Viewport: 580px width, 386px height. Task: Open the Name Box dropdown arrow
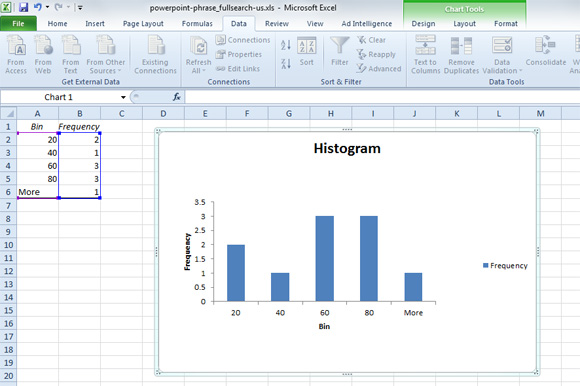[123, 97]
